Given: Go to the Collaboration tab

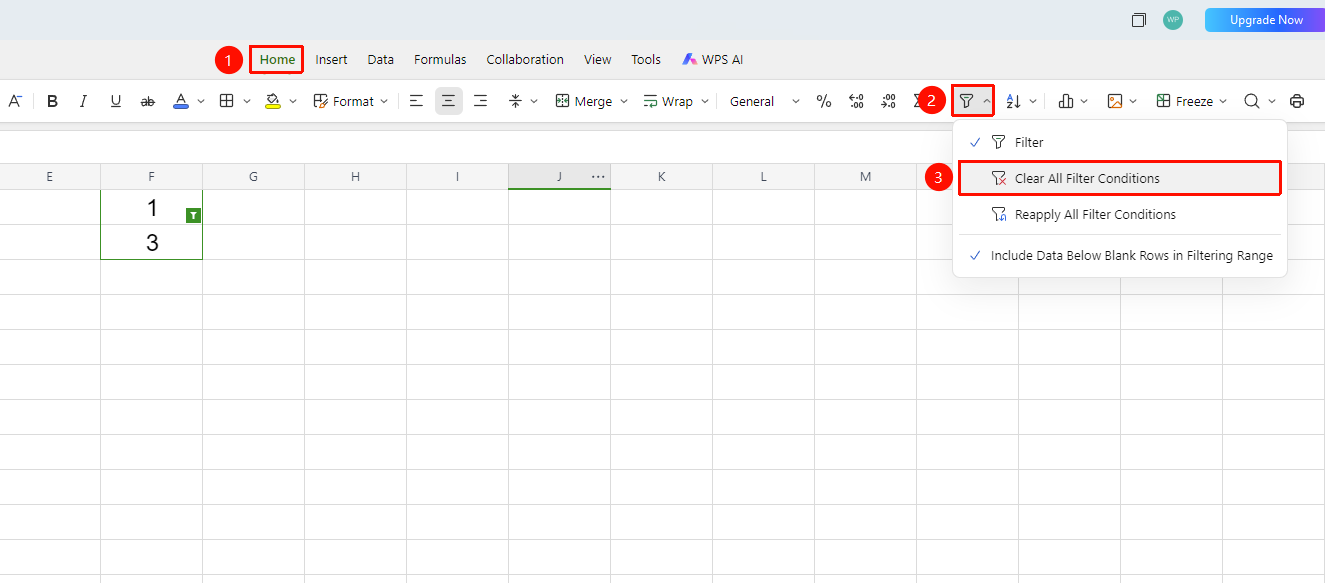Looking at the screenshot, I should (x=525, y=60).
